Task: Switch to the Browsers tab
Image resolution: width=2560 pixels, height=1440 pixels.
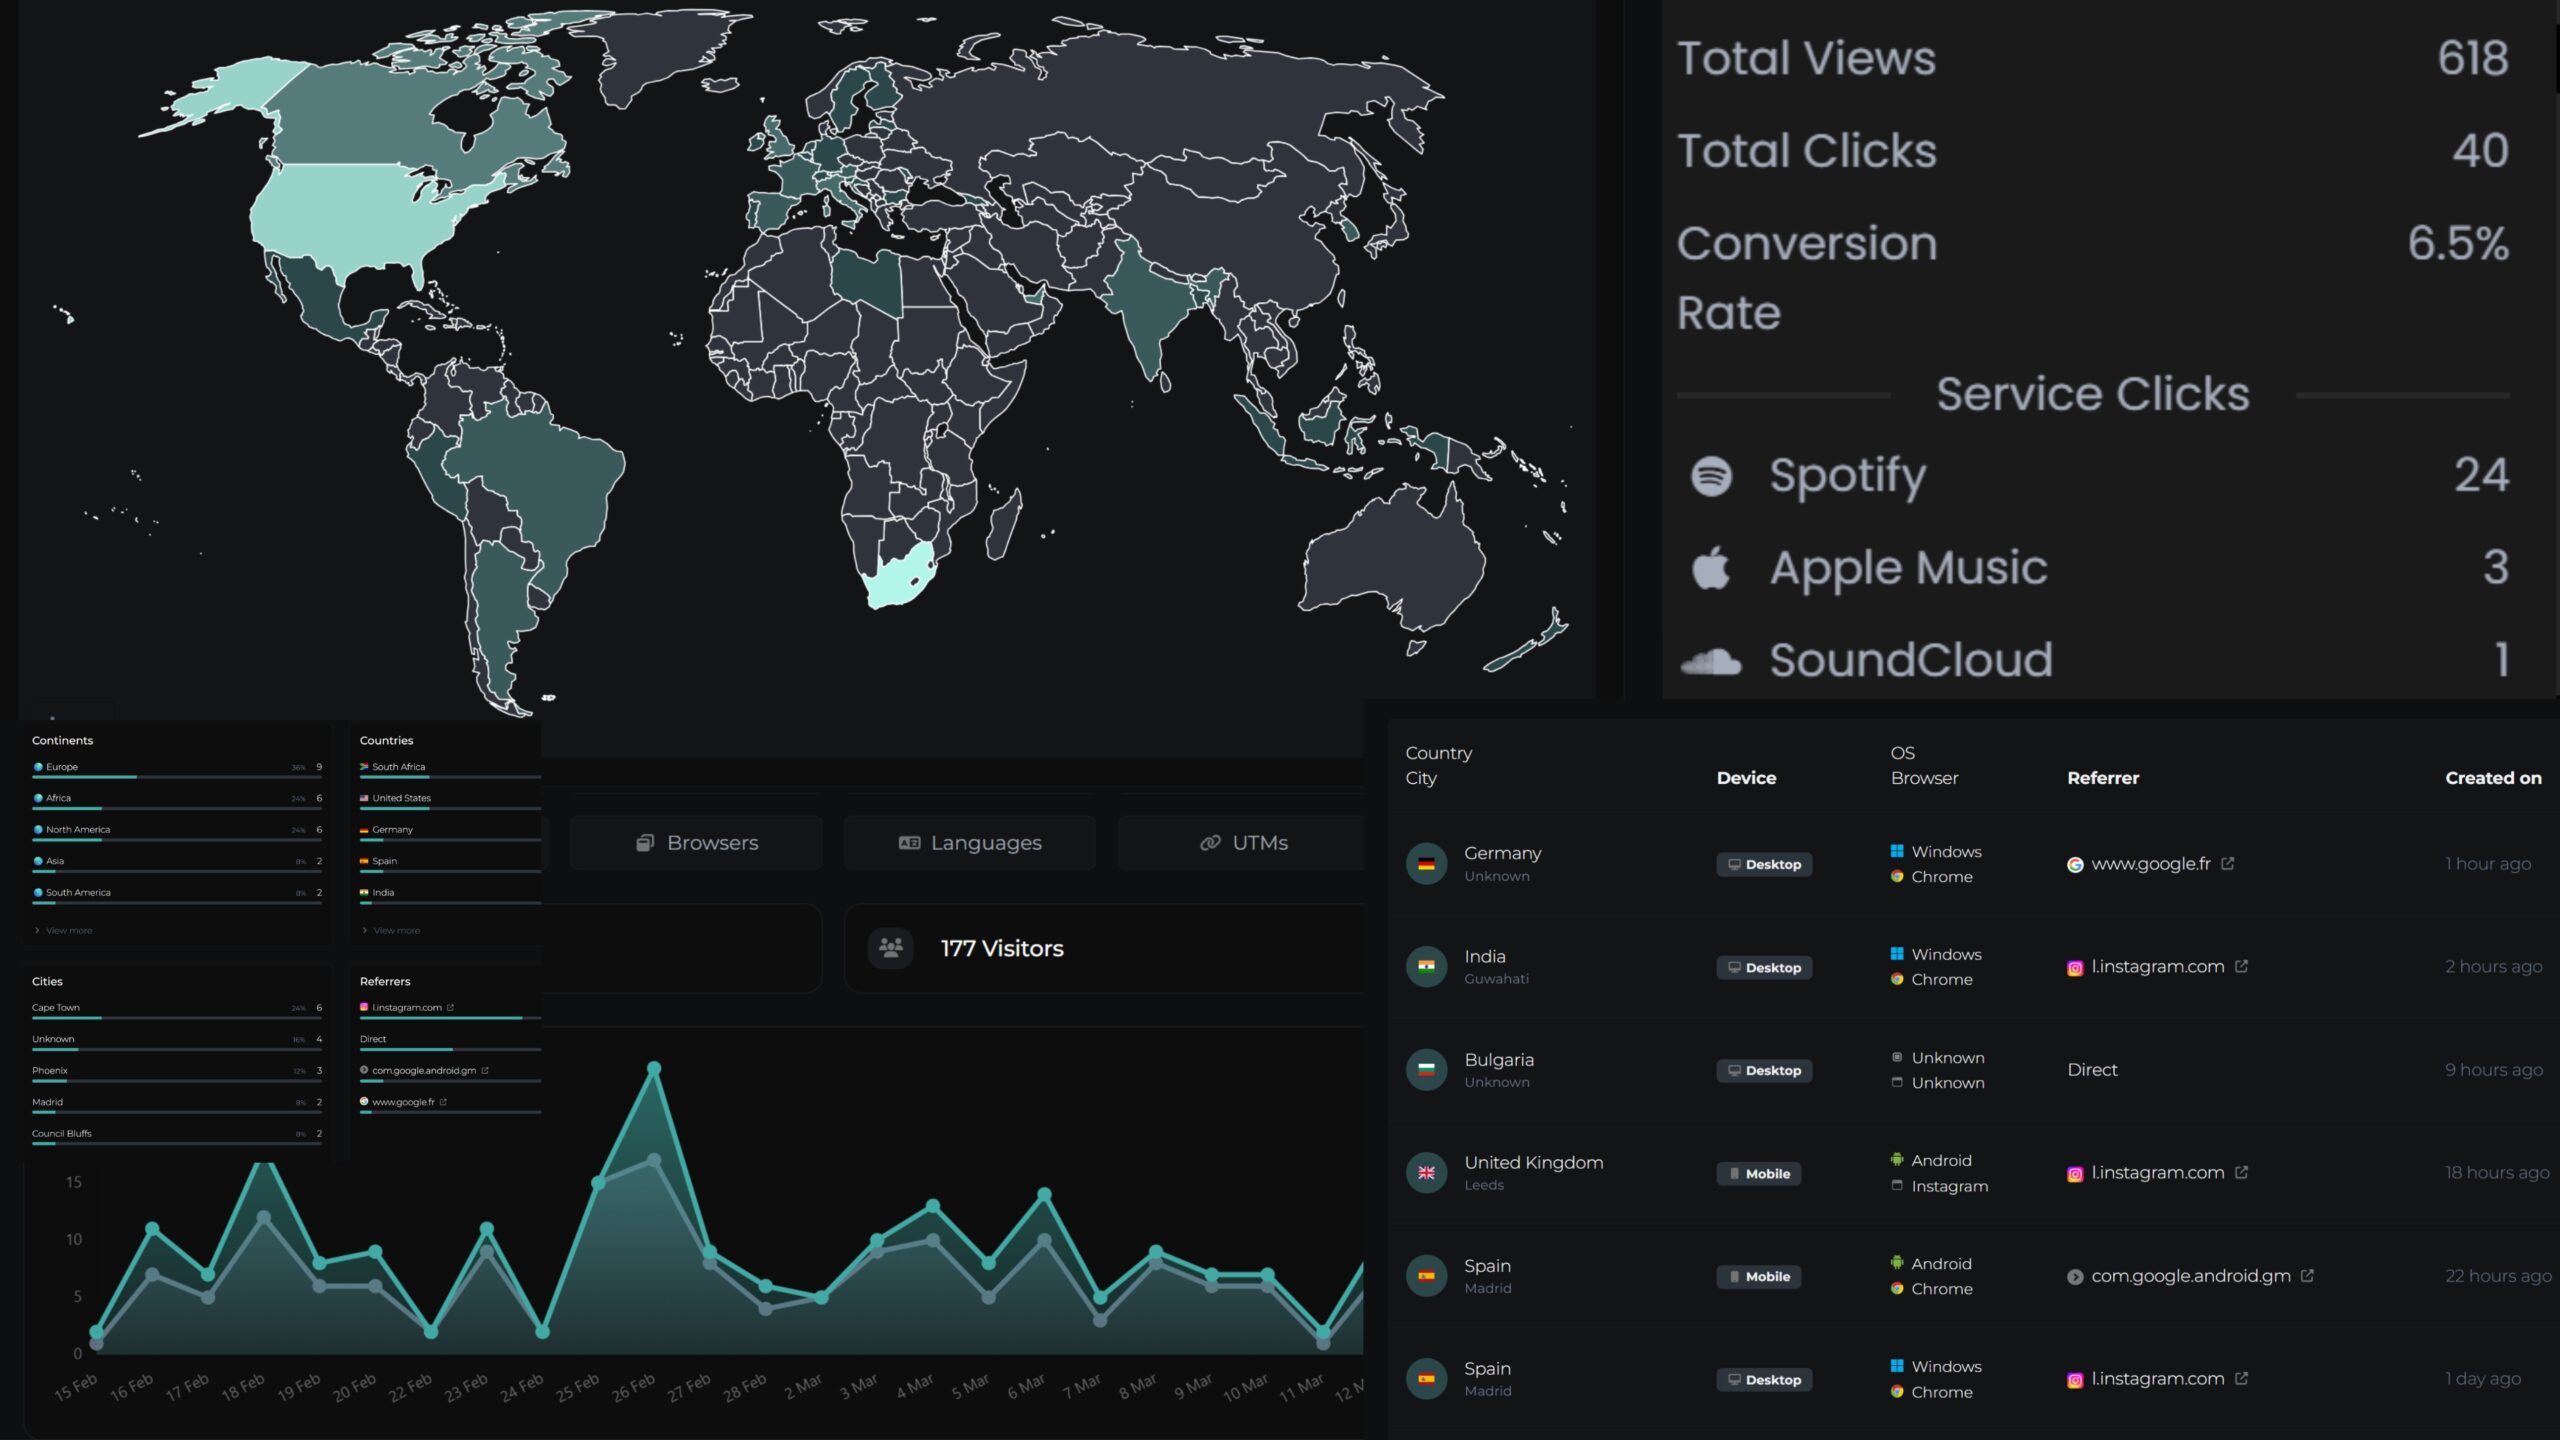Action: click(697, 843)
